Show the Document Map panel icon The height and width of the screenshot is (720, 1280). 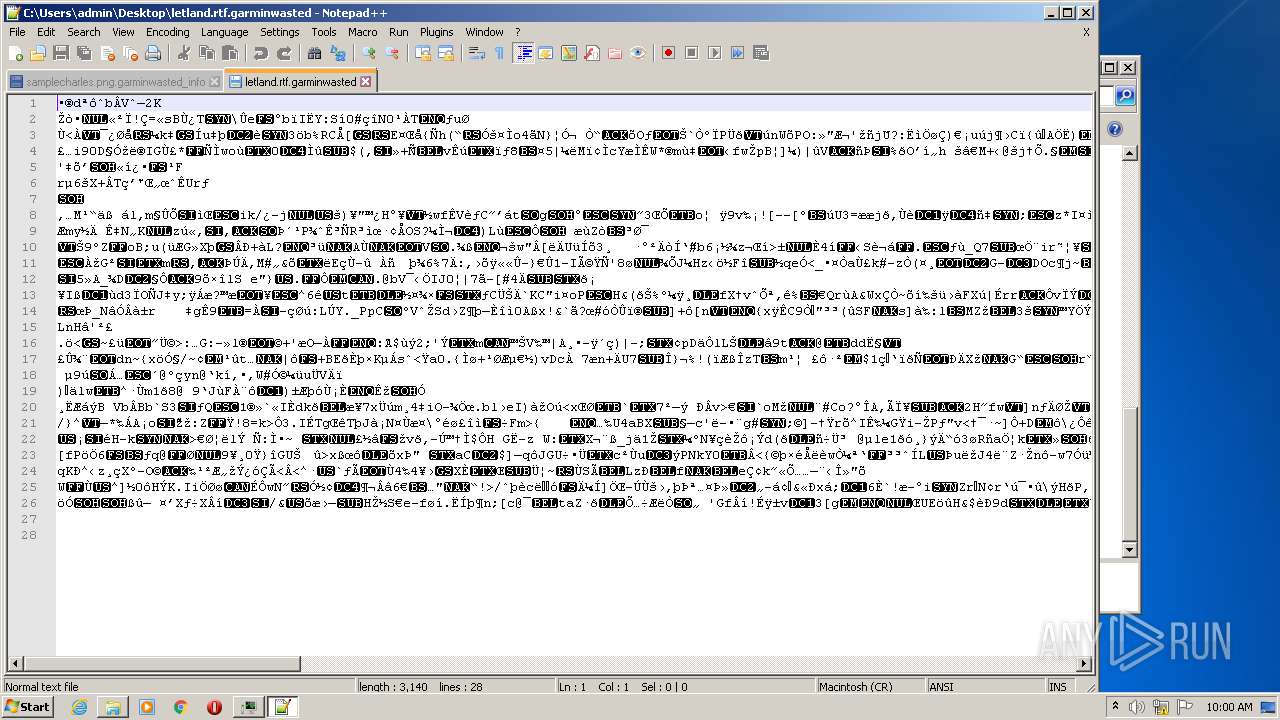click(x=569, y=53)
